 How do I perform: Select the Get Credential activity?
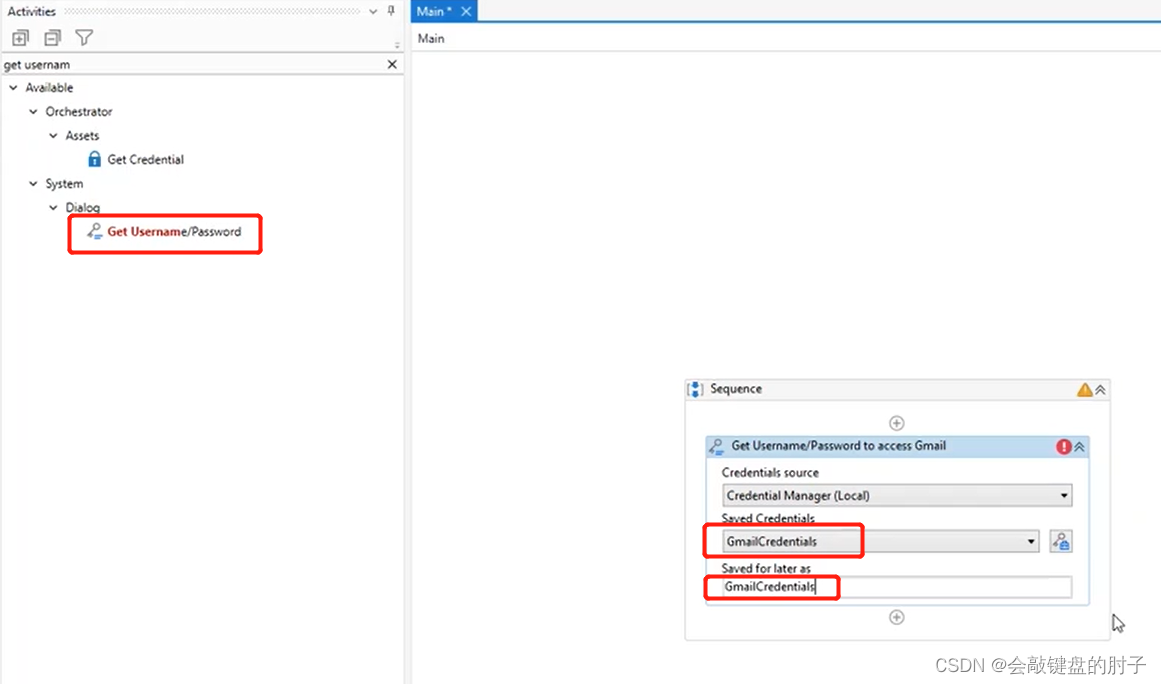point(145,159)
